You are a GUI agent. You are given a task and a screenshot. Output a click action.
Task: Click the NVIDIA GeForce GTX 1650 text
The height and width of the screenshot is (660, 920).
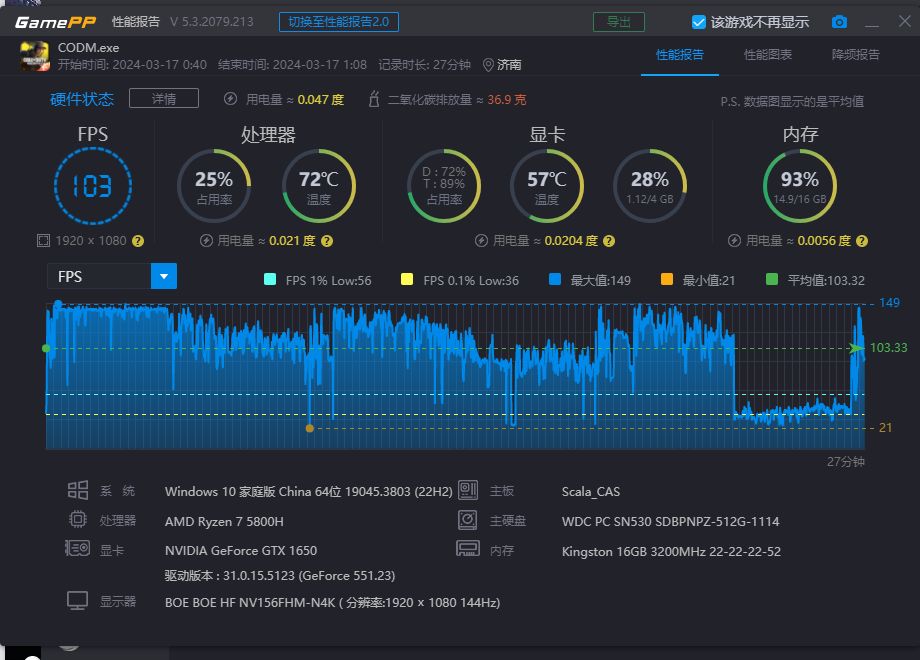click(x=241, y=550)
